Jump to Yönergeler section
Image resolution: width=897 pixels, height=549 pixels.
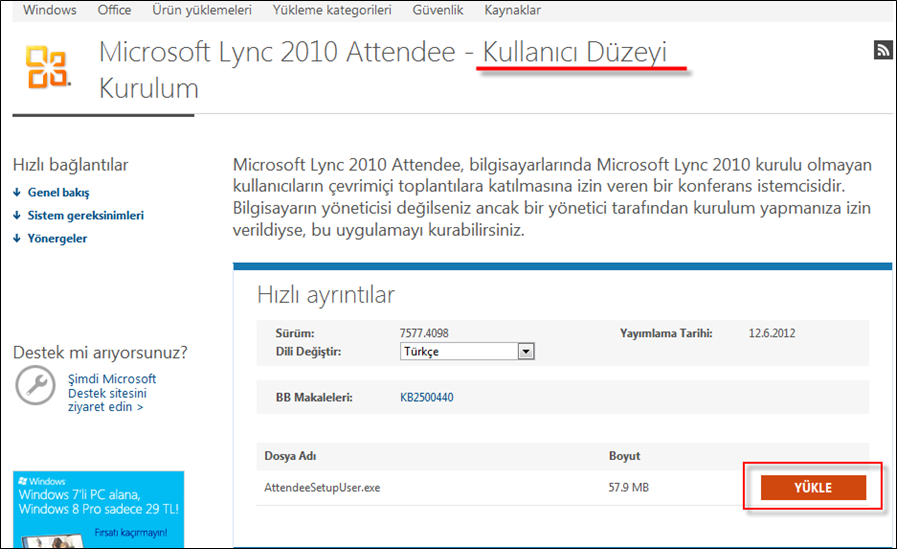coord(57,238)
